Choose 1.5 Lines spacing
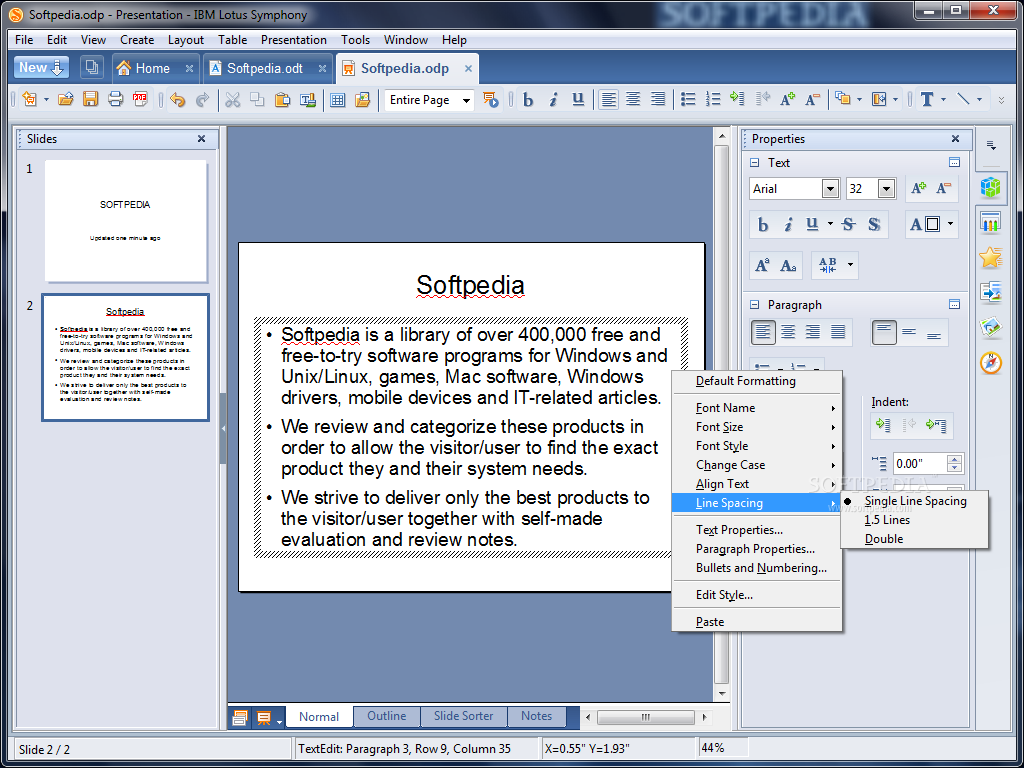The width and height of the screenshot is (1024, 768). coord(887,520)
